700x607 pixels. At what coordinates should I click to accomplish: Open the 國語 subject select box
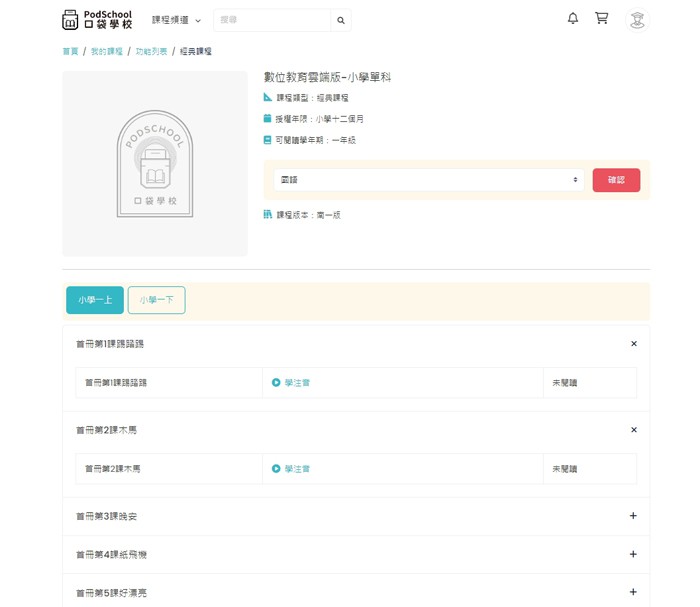429,180
